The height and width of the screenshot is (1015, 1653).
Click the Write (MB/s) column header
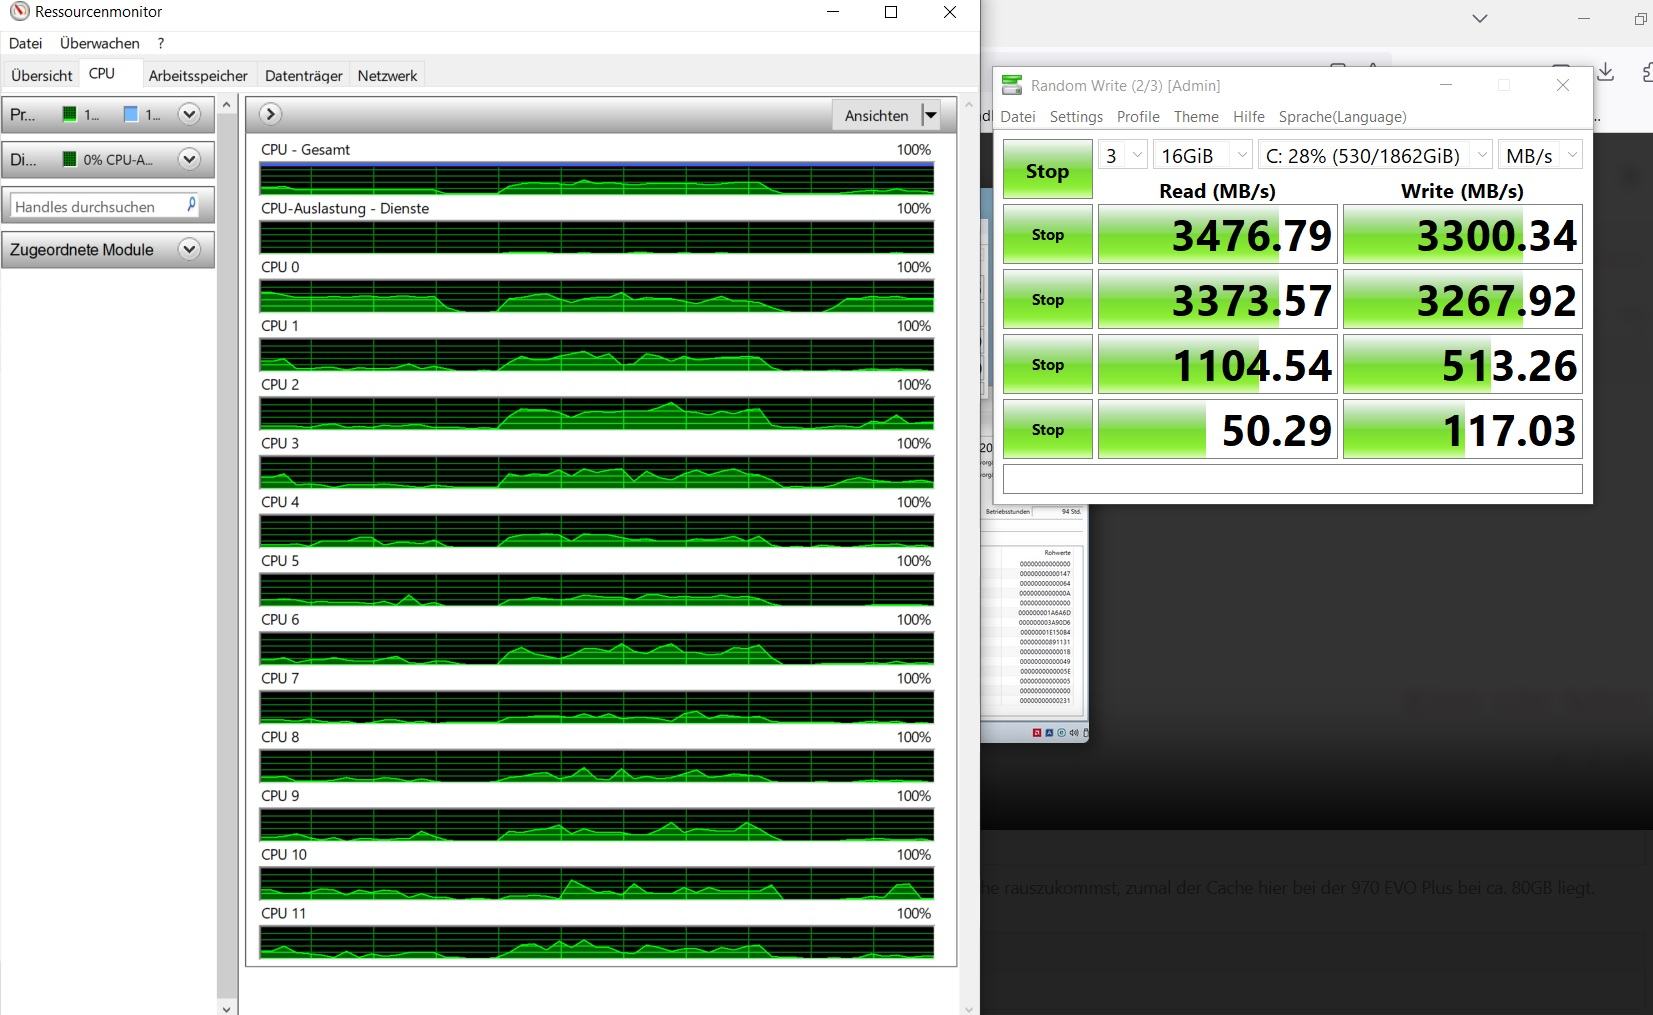pyautogui.click(x=1462, y=190)
